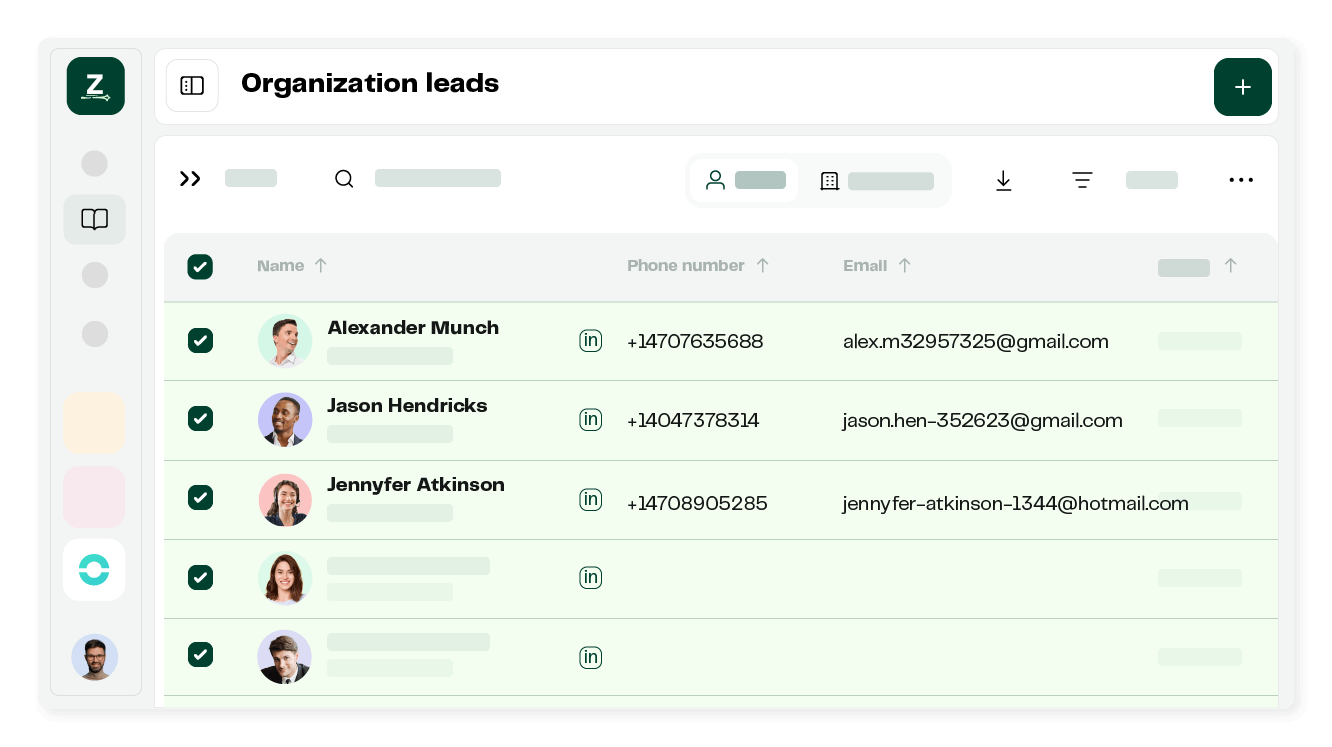The height and width of the screenshot is (747, 1332).
Task: Switch to the building organization tab
Action: coord(875,181)
